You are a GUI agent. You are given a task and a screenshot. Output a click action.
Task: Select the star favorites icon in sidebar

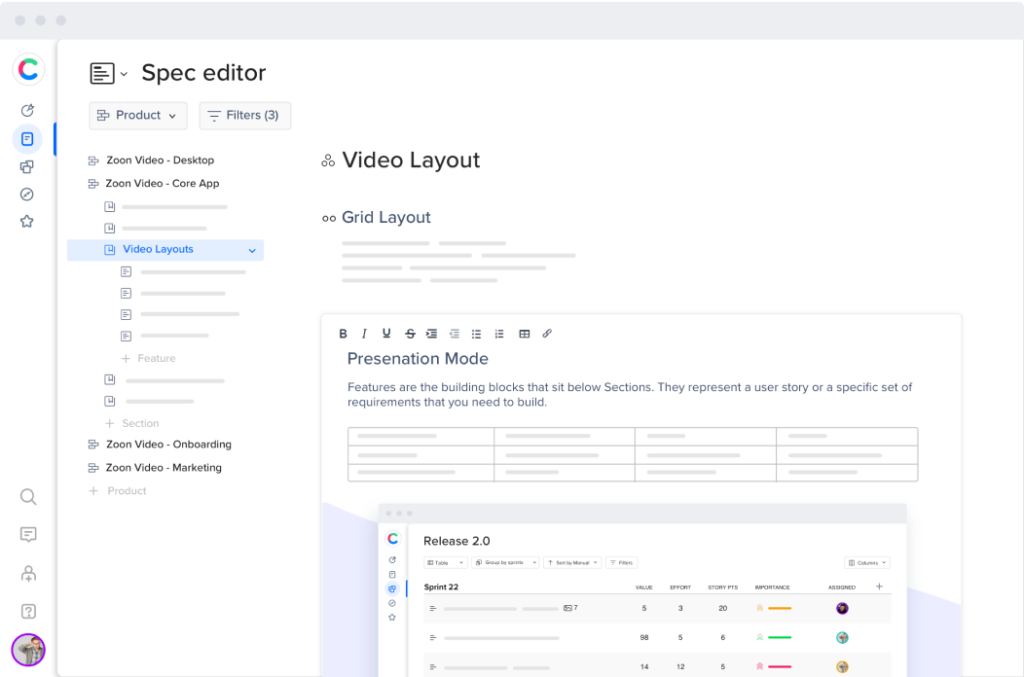27,222
